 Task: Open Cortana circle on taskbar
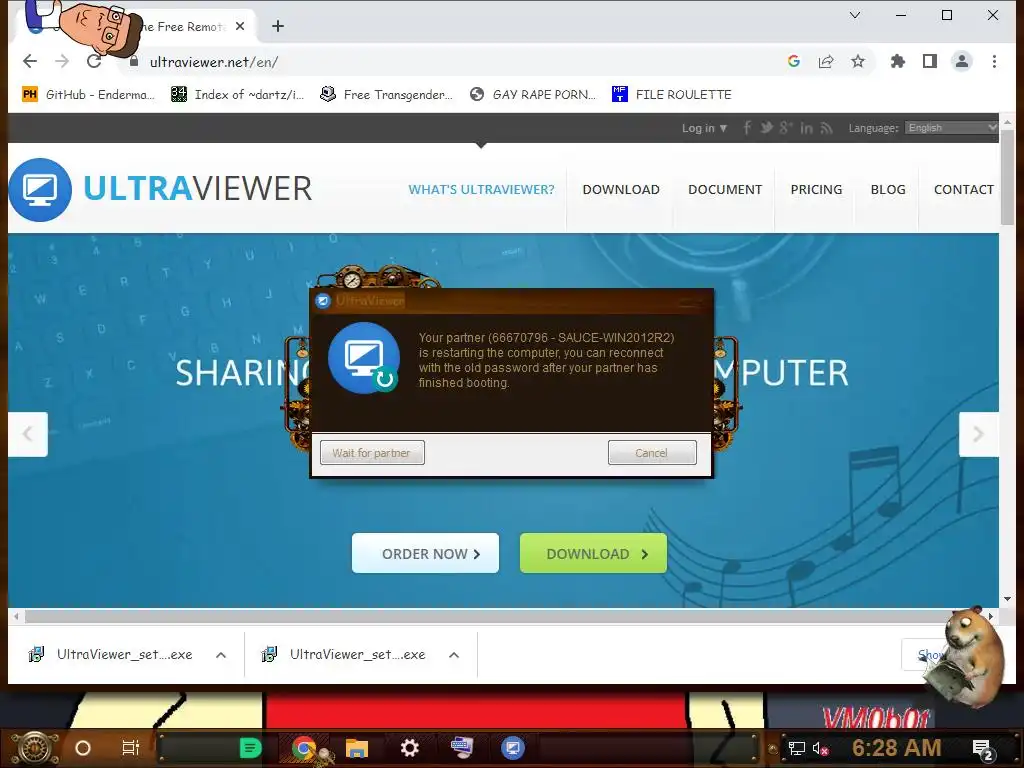(x=83, y=748)
